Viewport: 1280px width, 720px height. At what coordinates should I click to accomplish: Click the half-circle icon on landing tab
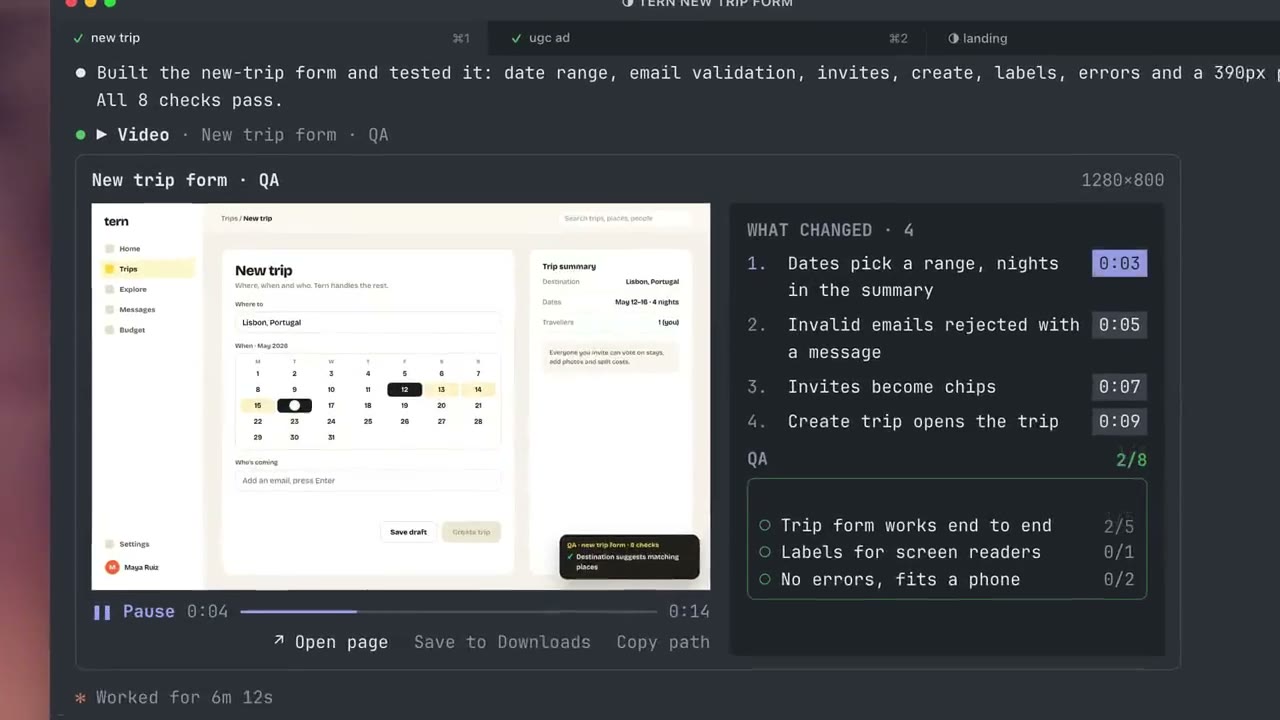(x=953, y=38)
